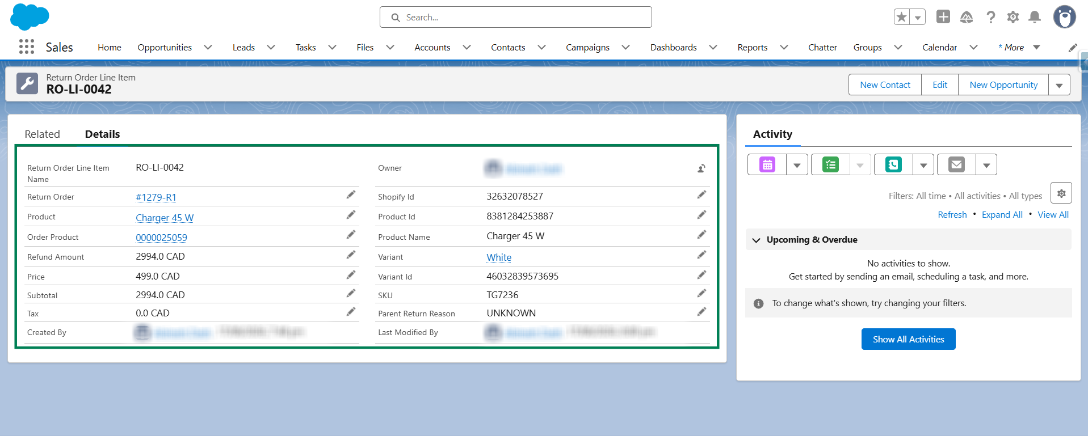The height and width of the screenshot is (436, 1088).
Task: Click the New Opportunity button
Action: click(x=1003, y=85)
